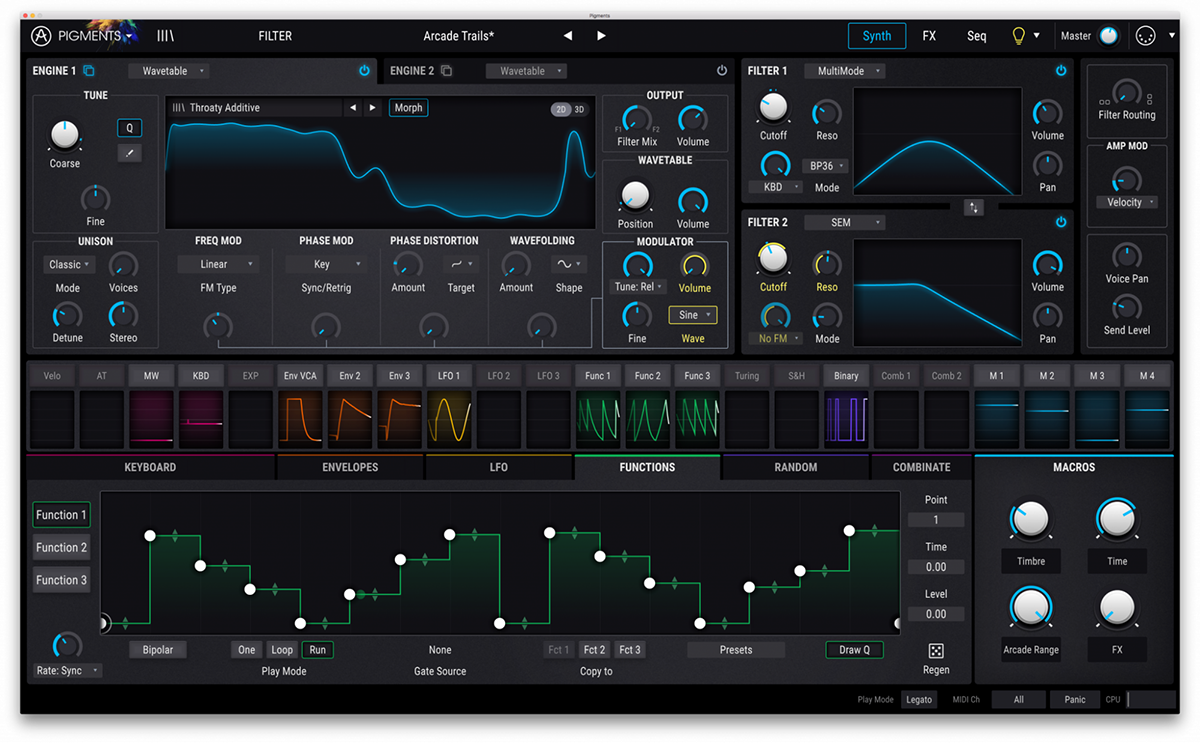
Task: Open the MIDI settings round icon
Action: click(x=1146, y=36)
